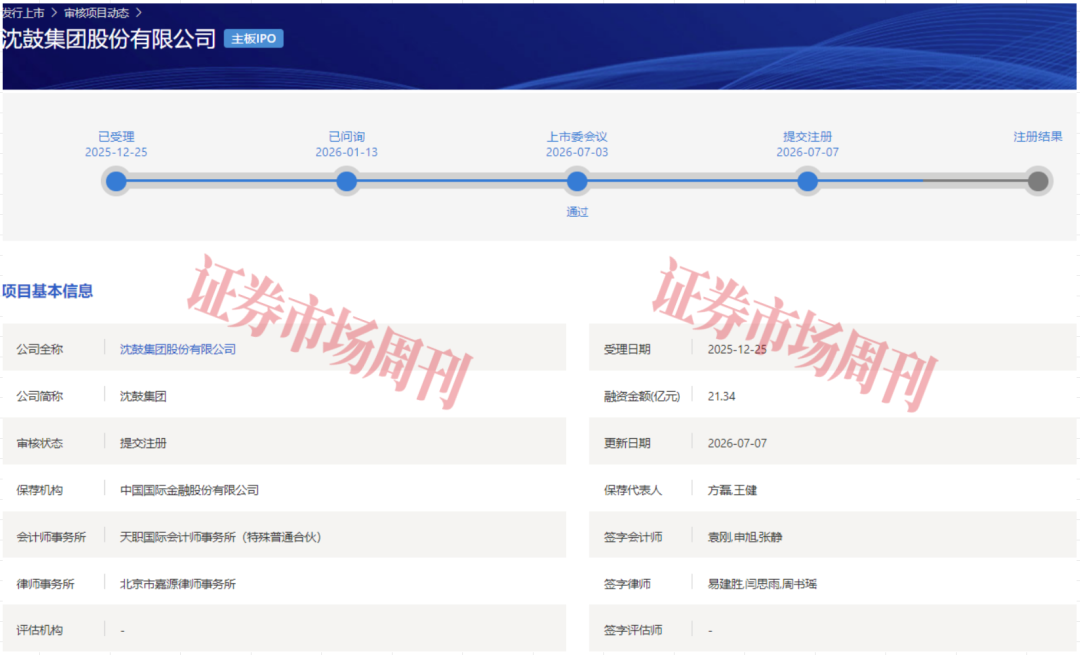Click the 2025-12-25 date under 已受理
Screen dimensions: 1080x655
point(116,152)
